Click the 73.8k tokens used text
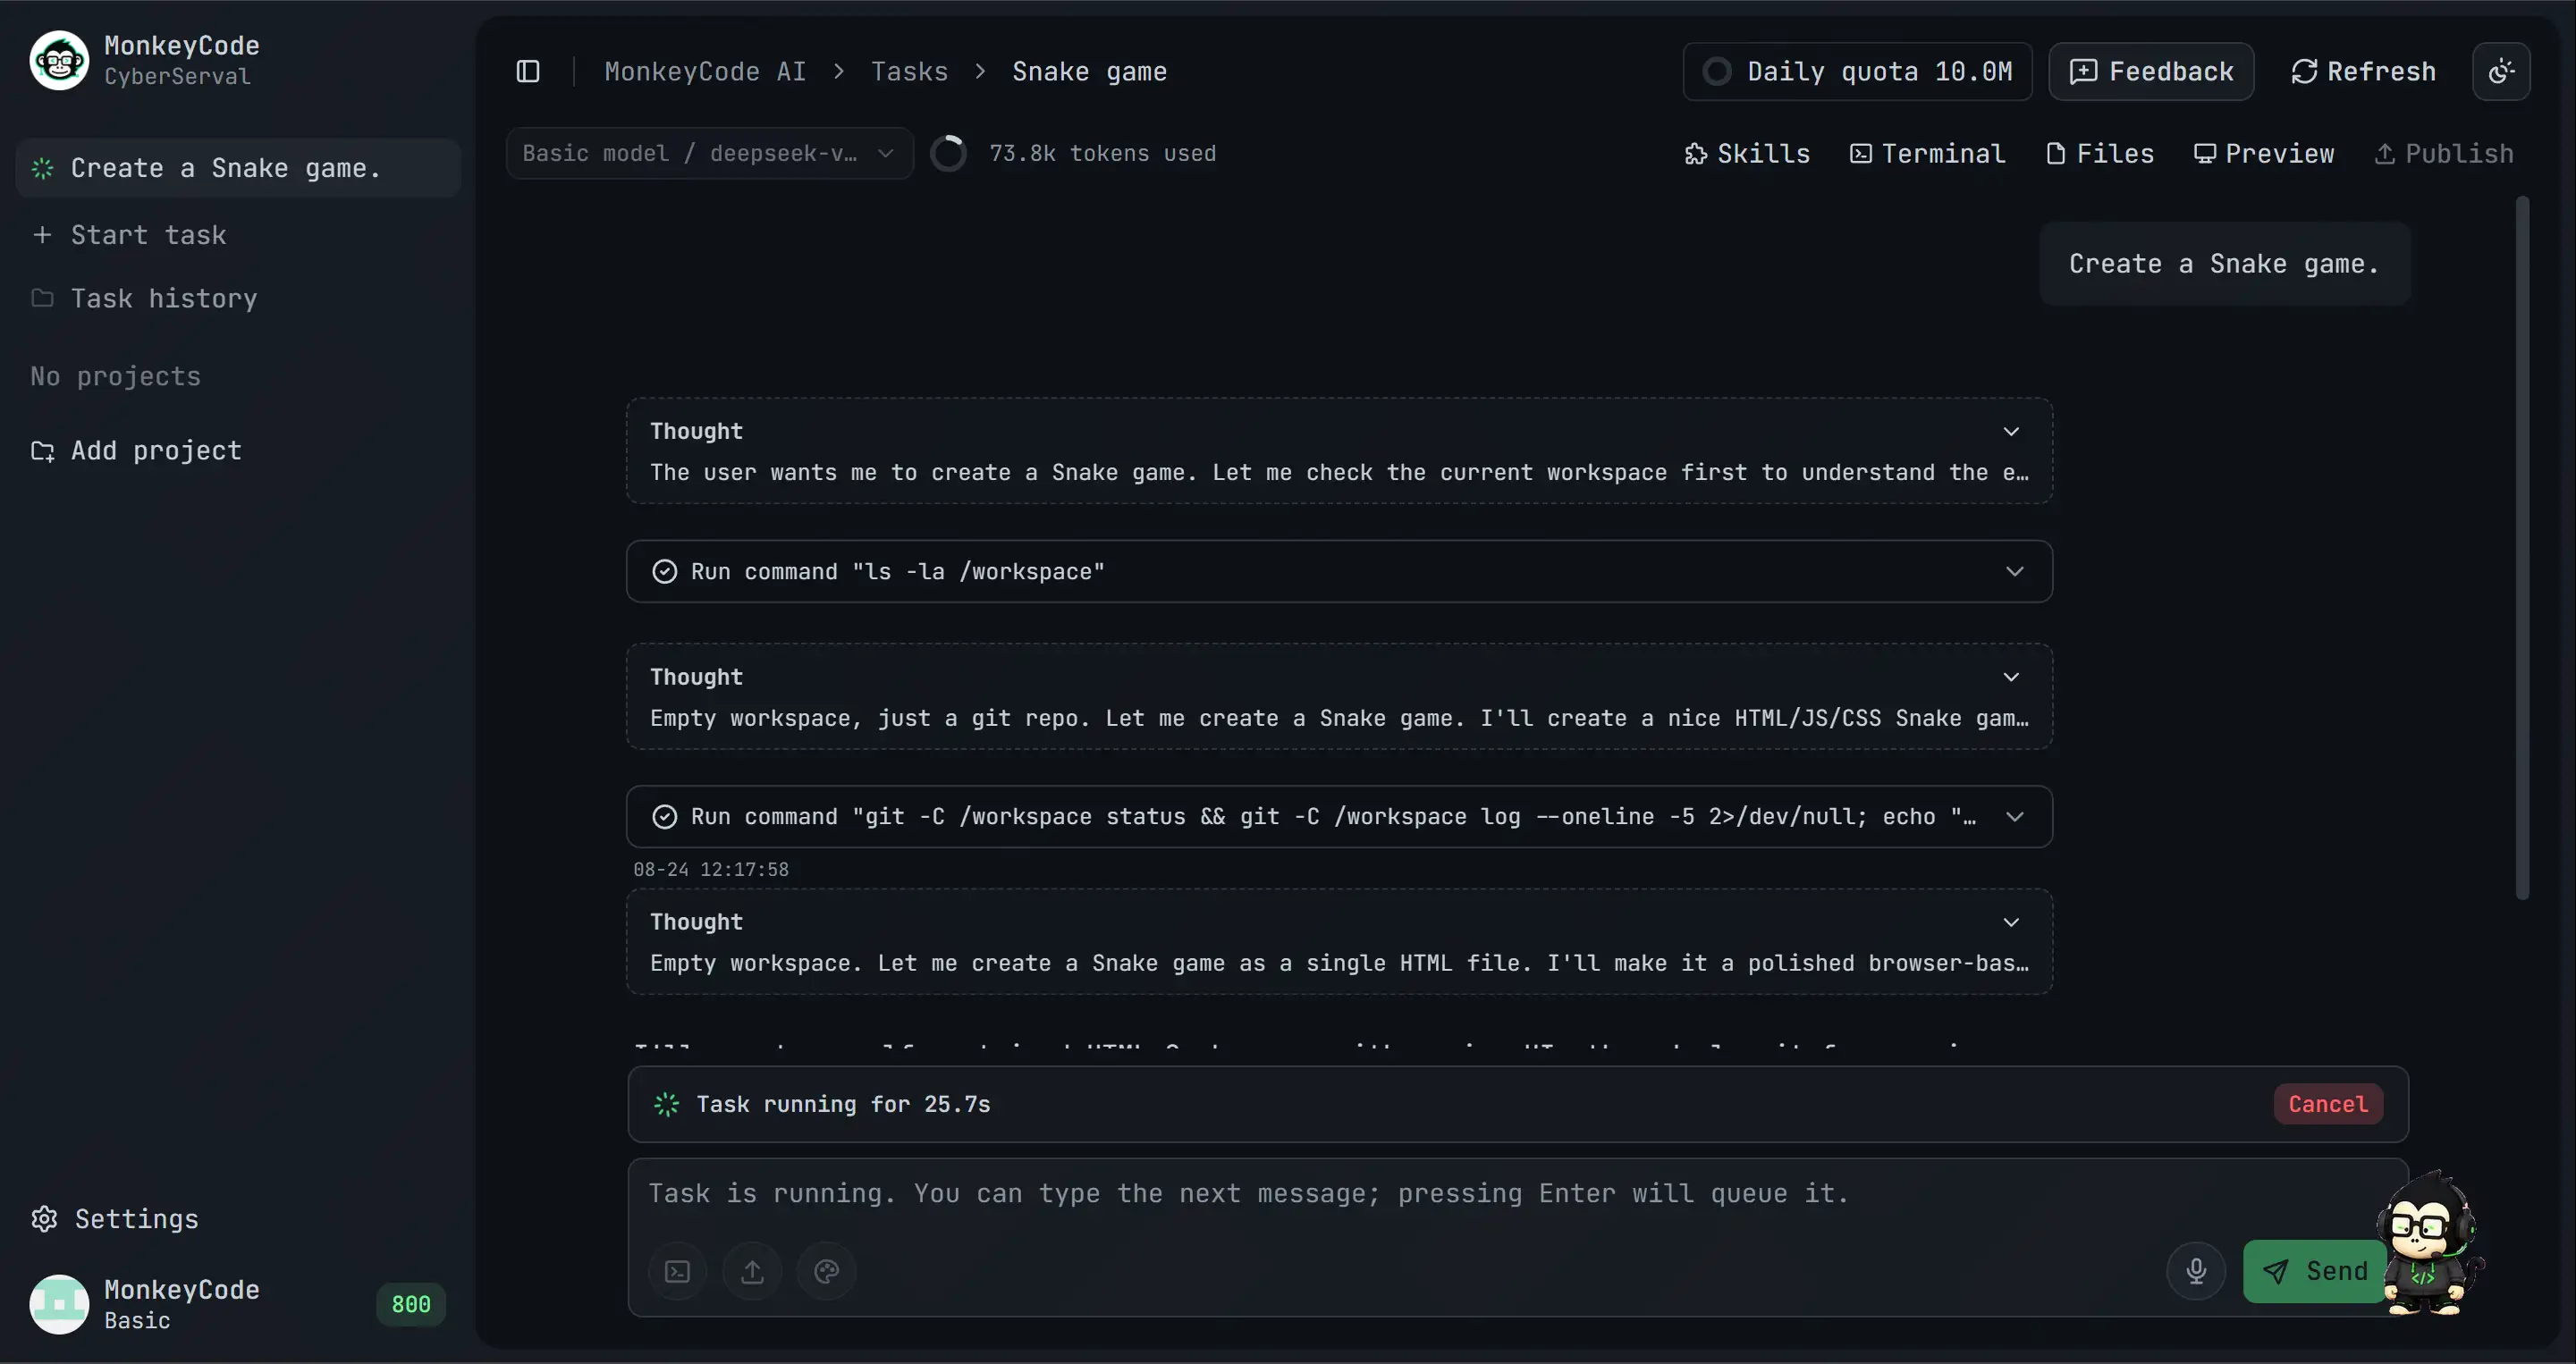The height and width of the screenshot is (1364, 2576). (x=1102, y=153)
